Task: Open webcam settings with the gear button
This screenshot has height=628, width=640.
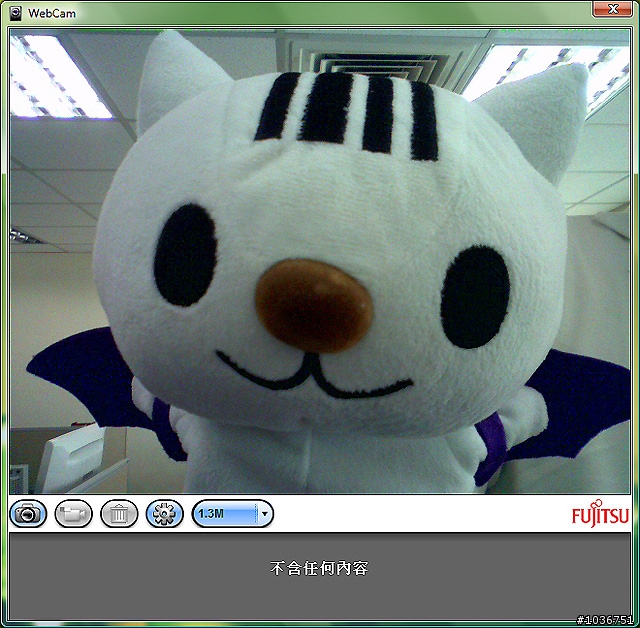Action: coord(164,513)
